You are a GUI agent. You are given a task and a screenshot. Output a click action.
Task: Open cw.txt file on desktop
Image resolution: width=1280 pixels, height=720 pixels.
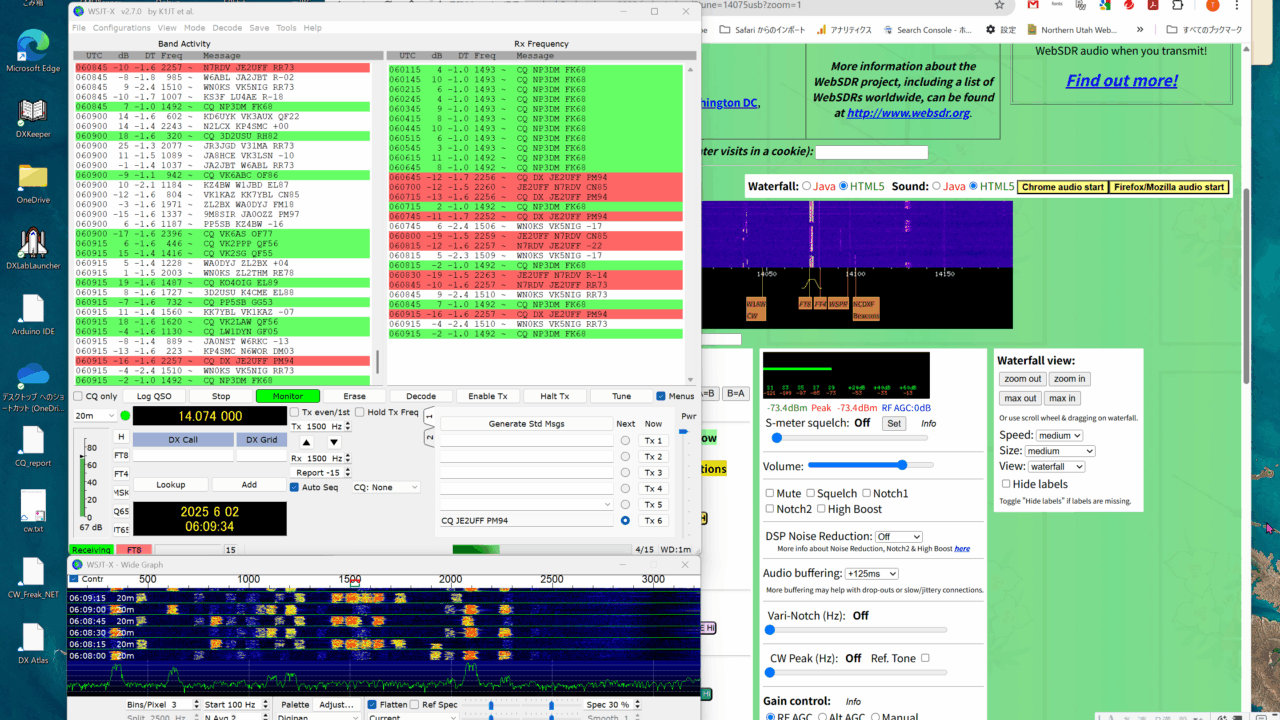coord(33,511)
